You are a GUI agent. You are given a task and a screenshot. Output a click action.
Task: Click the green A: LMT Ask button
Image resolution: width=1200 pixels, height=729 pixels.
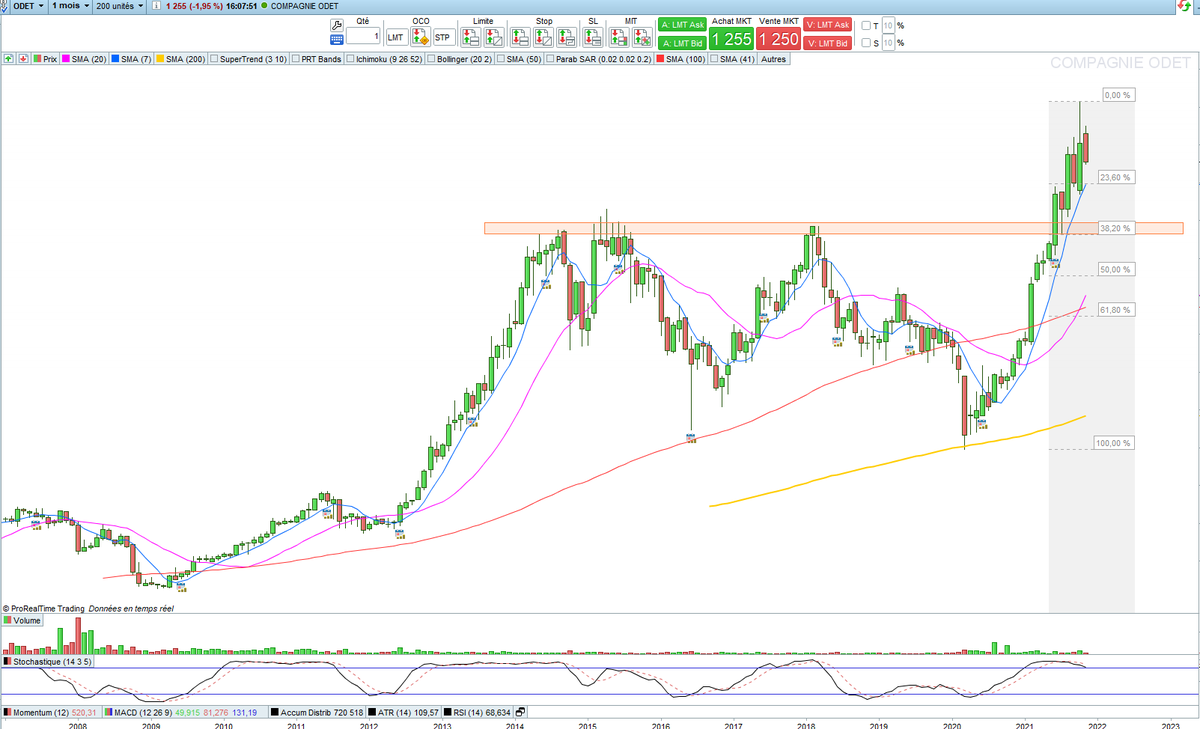click(x=680, y=24)
